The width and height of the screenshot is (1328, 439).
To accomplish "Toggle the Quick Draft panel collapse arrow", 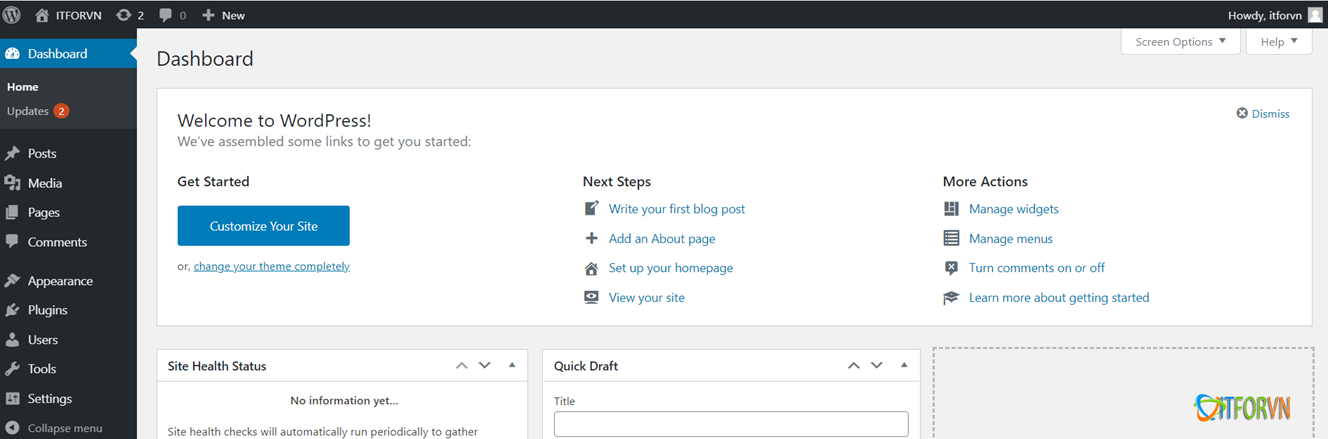I will coord(904,366).
